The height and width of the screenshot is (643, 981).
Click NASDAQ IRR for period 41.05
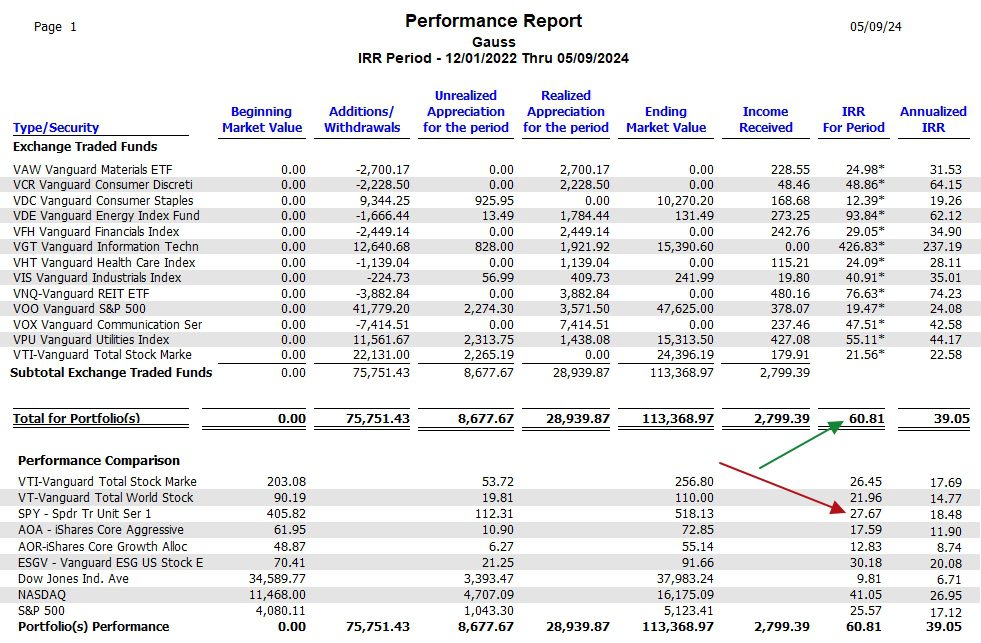pyautogui.click(x=866, y=595)
